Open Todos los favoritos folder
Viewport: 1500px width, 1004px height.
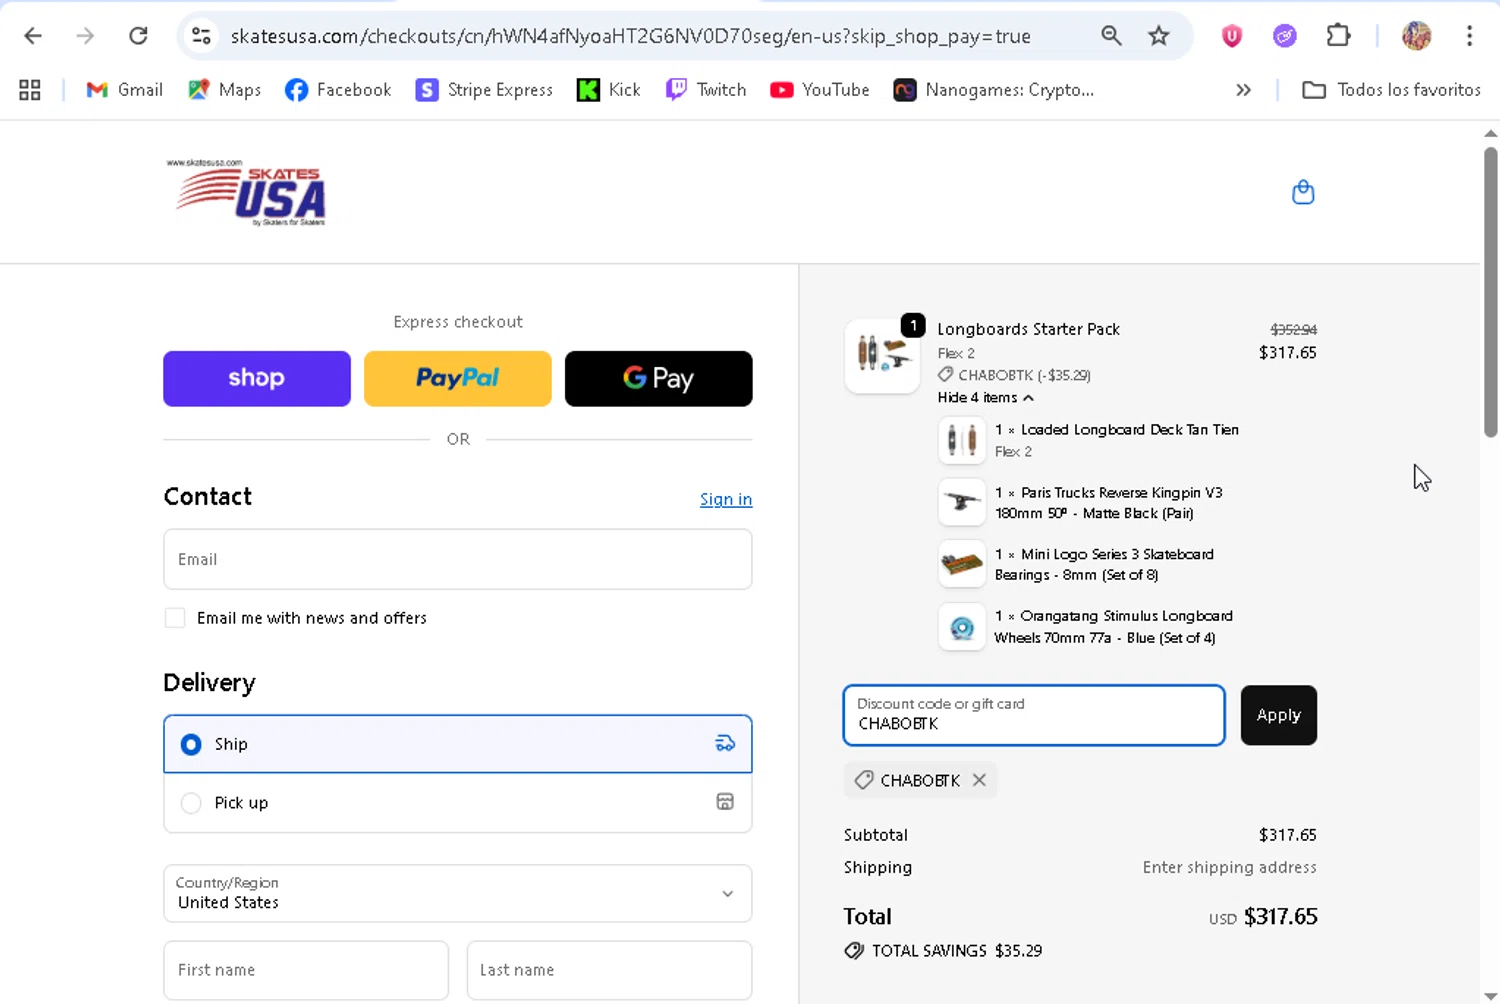click(1391, 90)
